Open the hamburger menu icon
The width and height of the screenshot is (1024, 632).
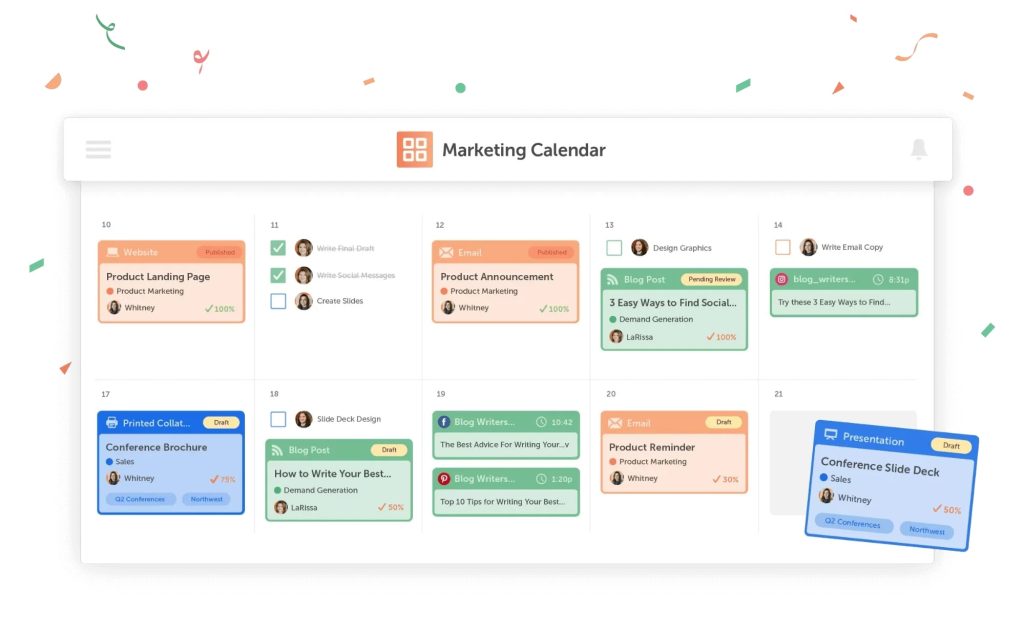pyautogui.click(x=98, y=150)
